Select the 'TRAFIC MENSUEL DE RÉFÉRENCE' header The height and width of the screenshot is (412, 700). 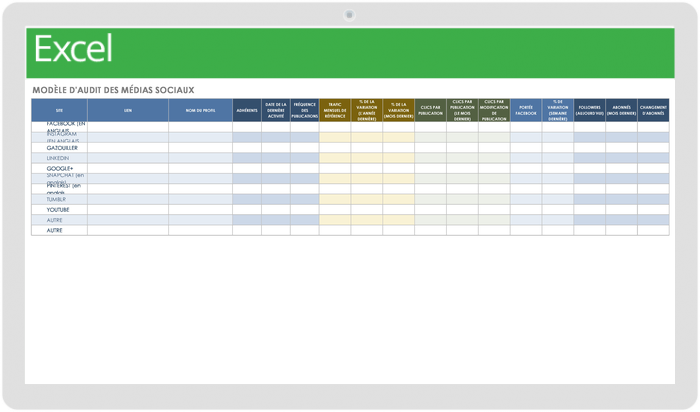335,110
